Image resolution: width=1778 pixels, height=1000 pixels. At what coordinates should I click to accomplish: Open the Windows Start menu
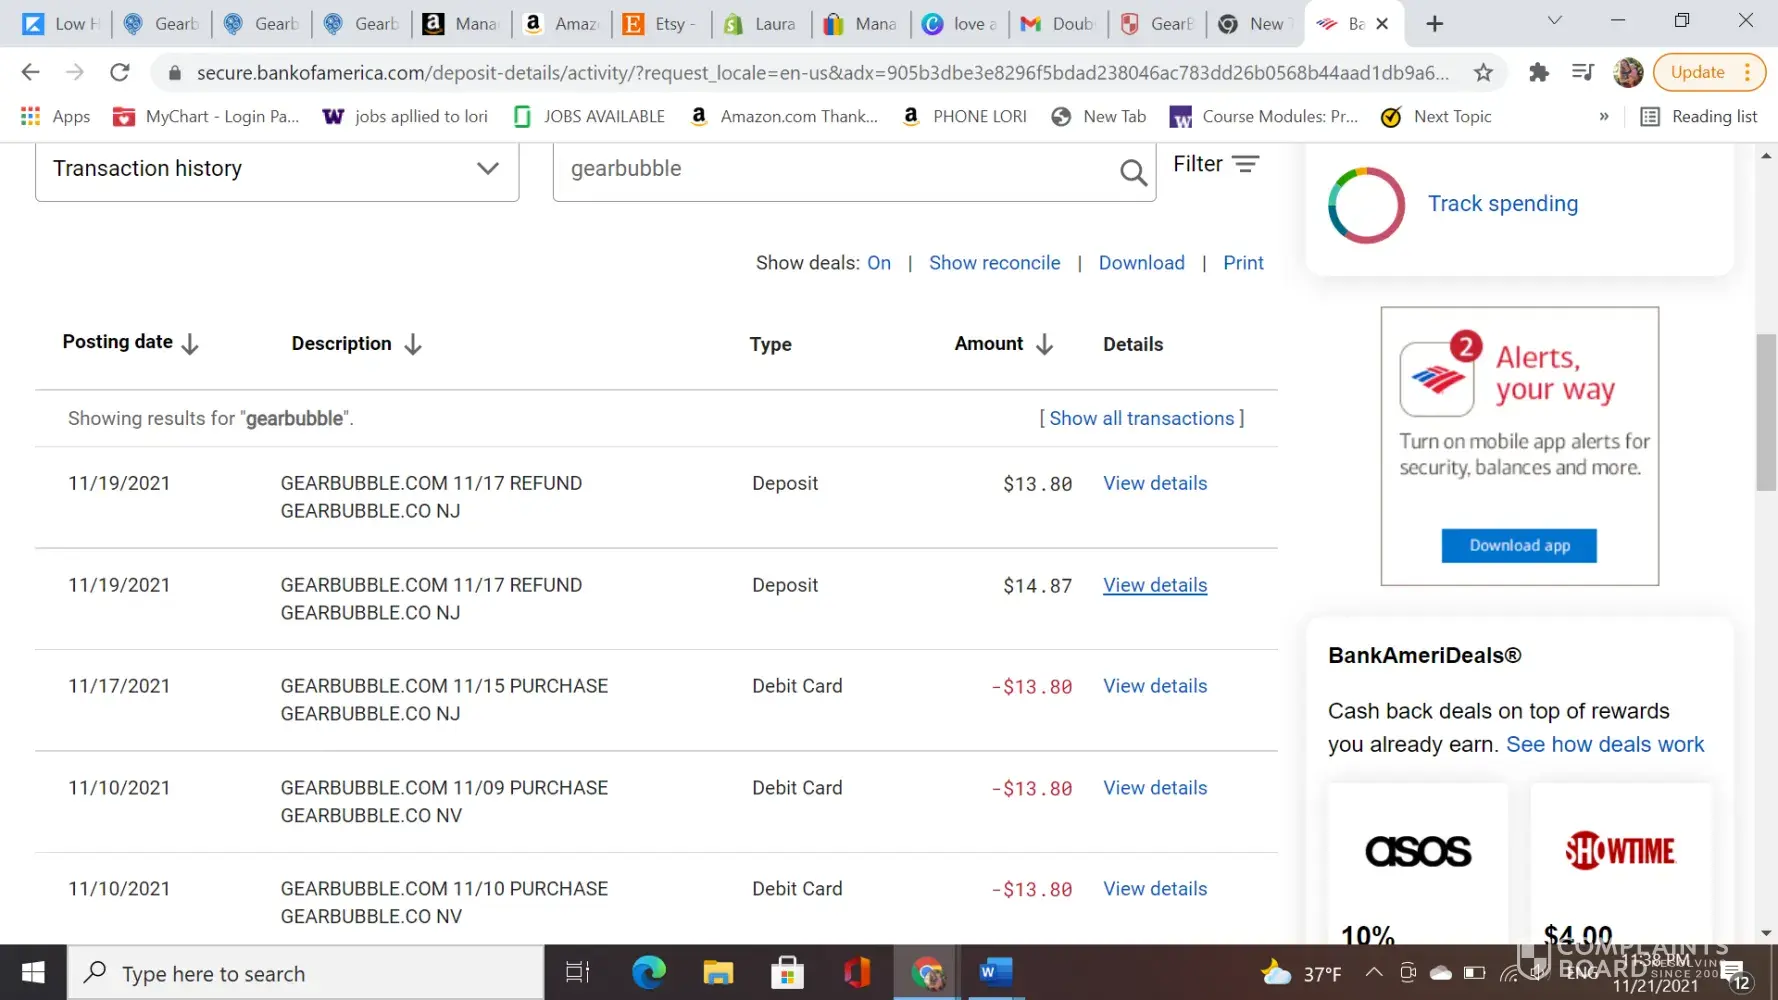(x=33, y=973)
